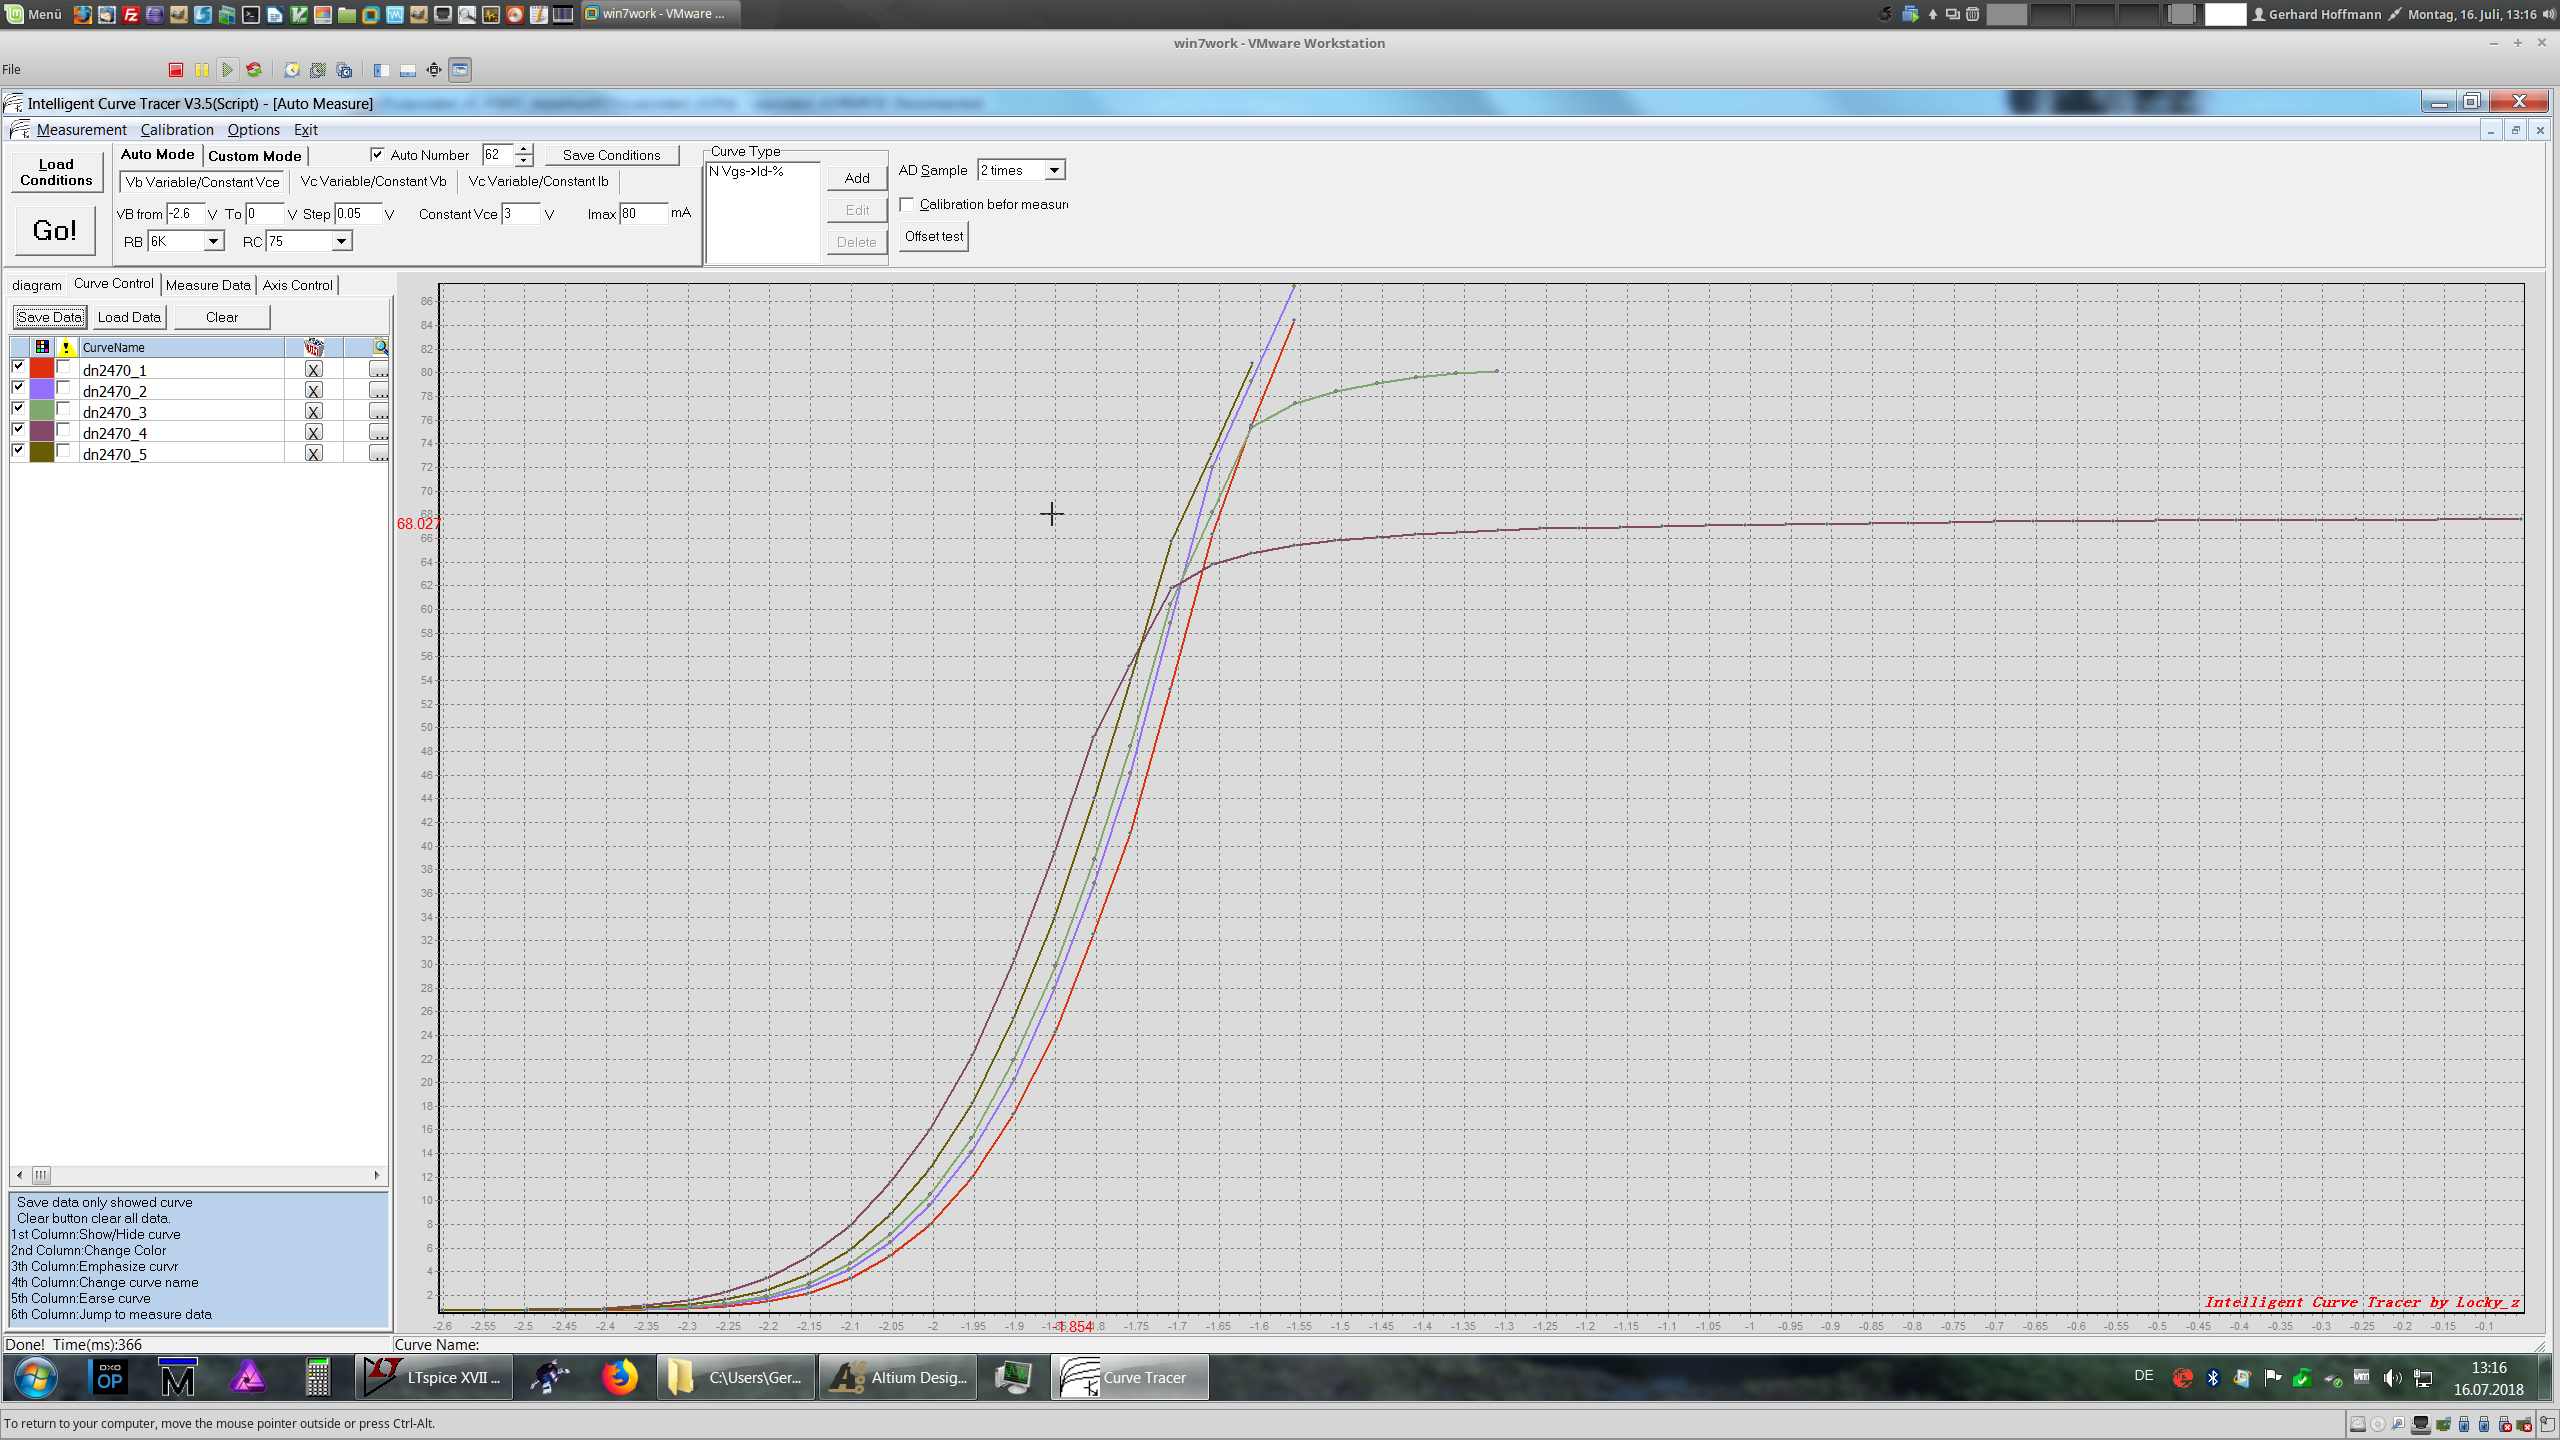Switch to the diagram tab

37,286
